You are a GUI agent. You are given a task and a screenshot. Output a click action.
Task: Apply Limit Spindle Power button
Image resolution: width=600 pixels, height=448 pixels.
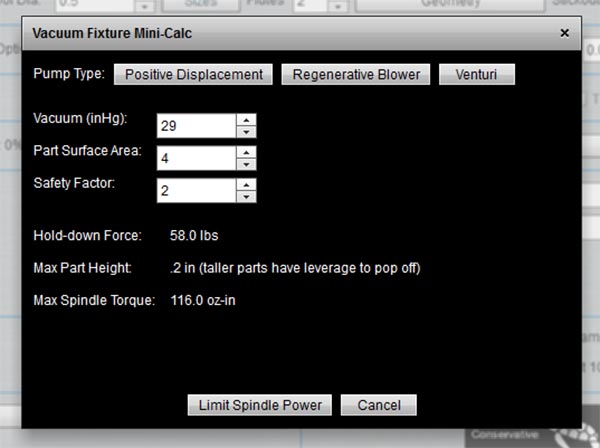[260, 405]
